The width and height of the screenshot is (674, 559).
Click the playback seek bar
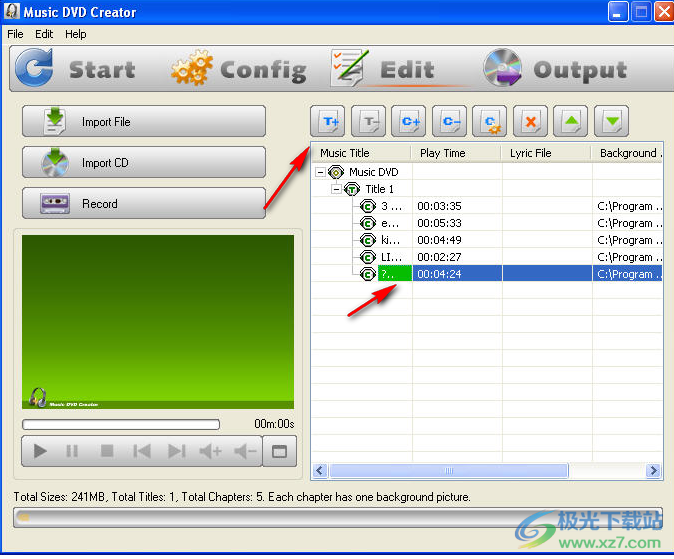[121, 424]
